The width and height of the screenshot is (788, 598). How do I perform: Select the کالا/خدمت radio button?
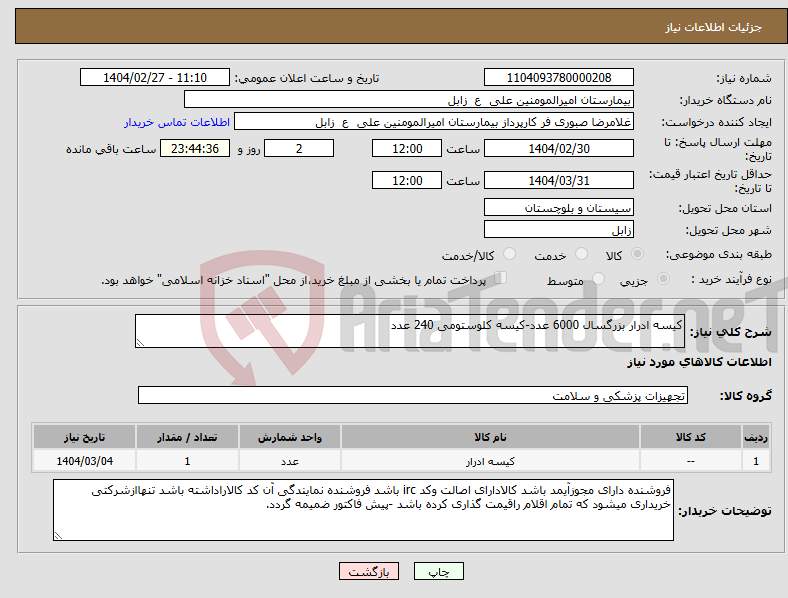tap(510, 254)
